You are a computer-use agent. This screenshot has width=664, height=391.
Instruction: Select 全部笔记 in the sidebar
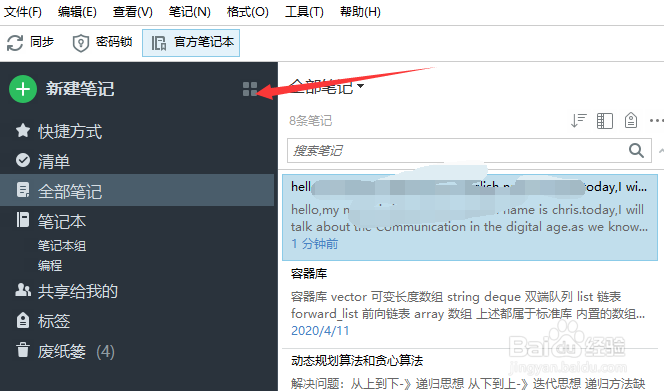coord(137,190)
